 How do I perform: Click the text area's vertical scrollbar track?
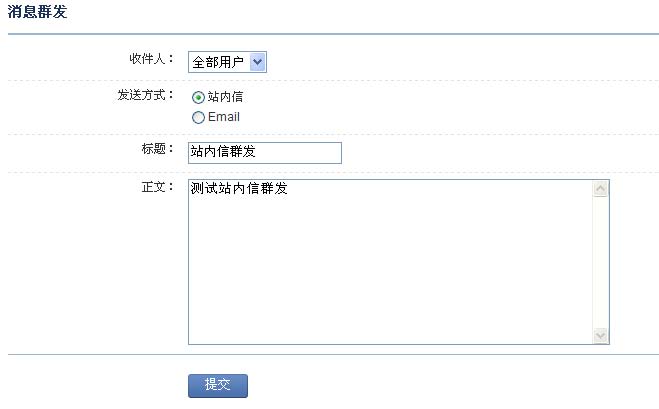click(601, 262)
